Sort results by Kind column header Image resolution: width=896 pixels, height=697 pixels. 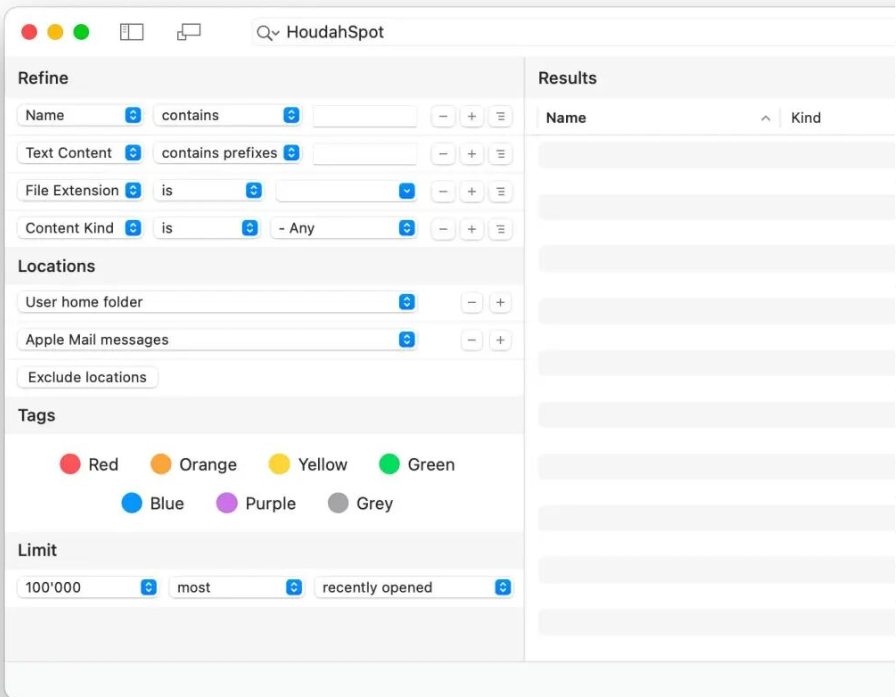(839, 118)
